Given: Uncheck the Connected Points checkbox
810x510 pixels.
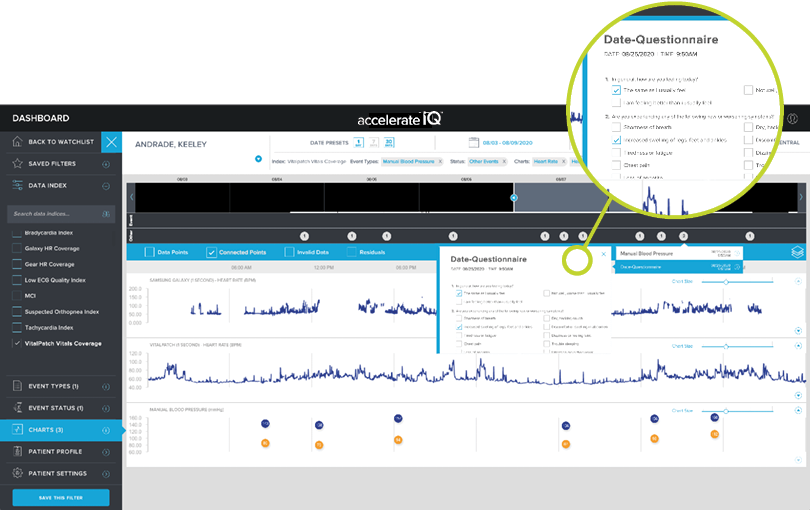Looking at the screenshot, I should 211,252.
